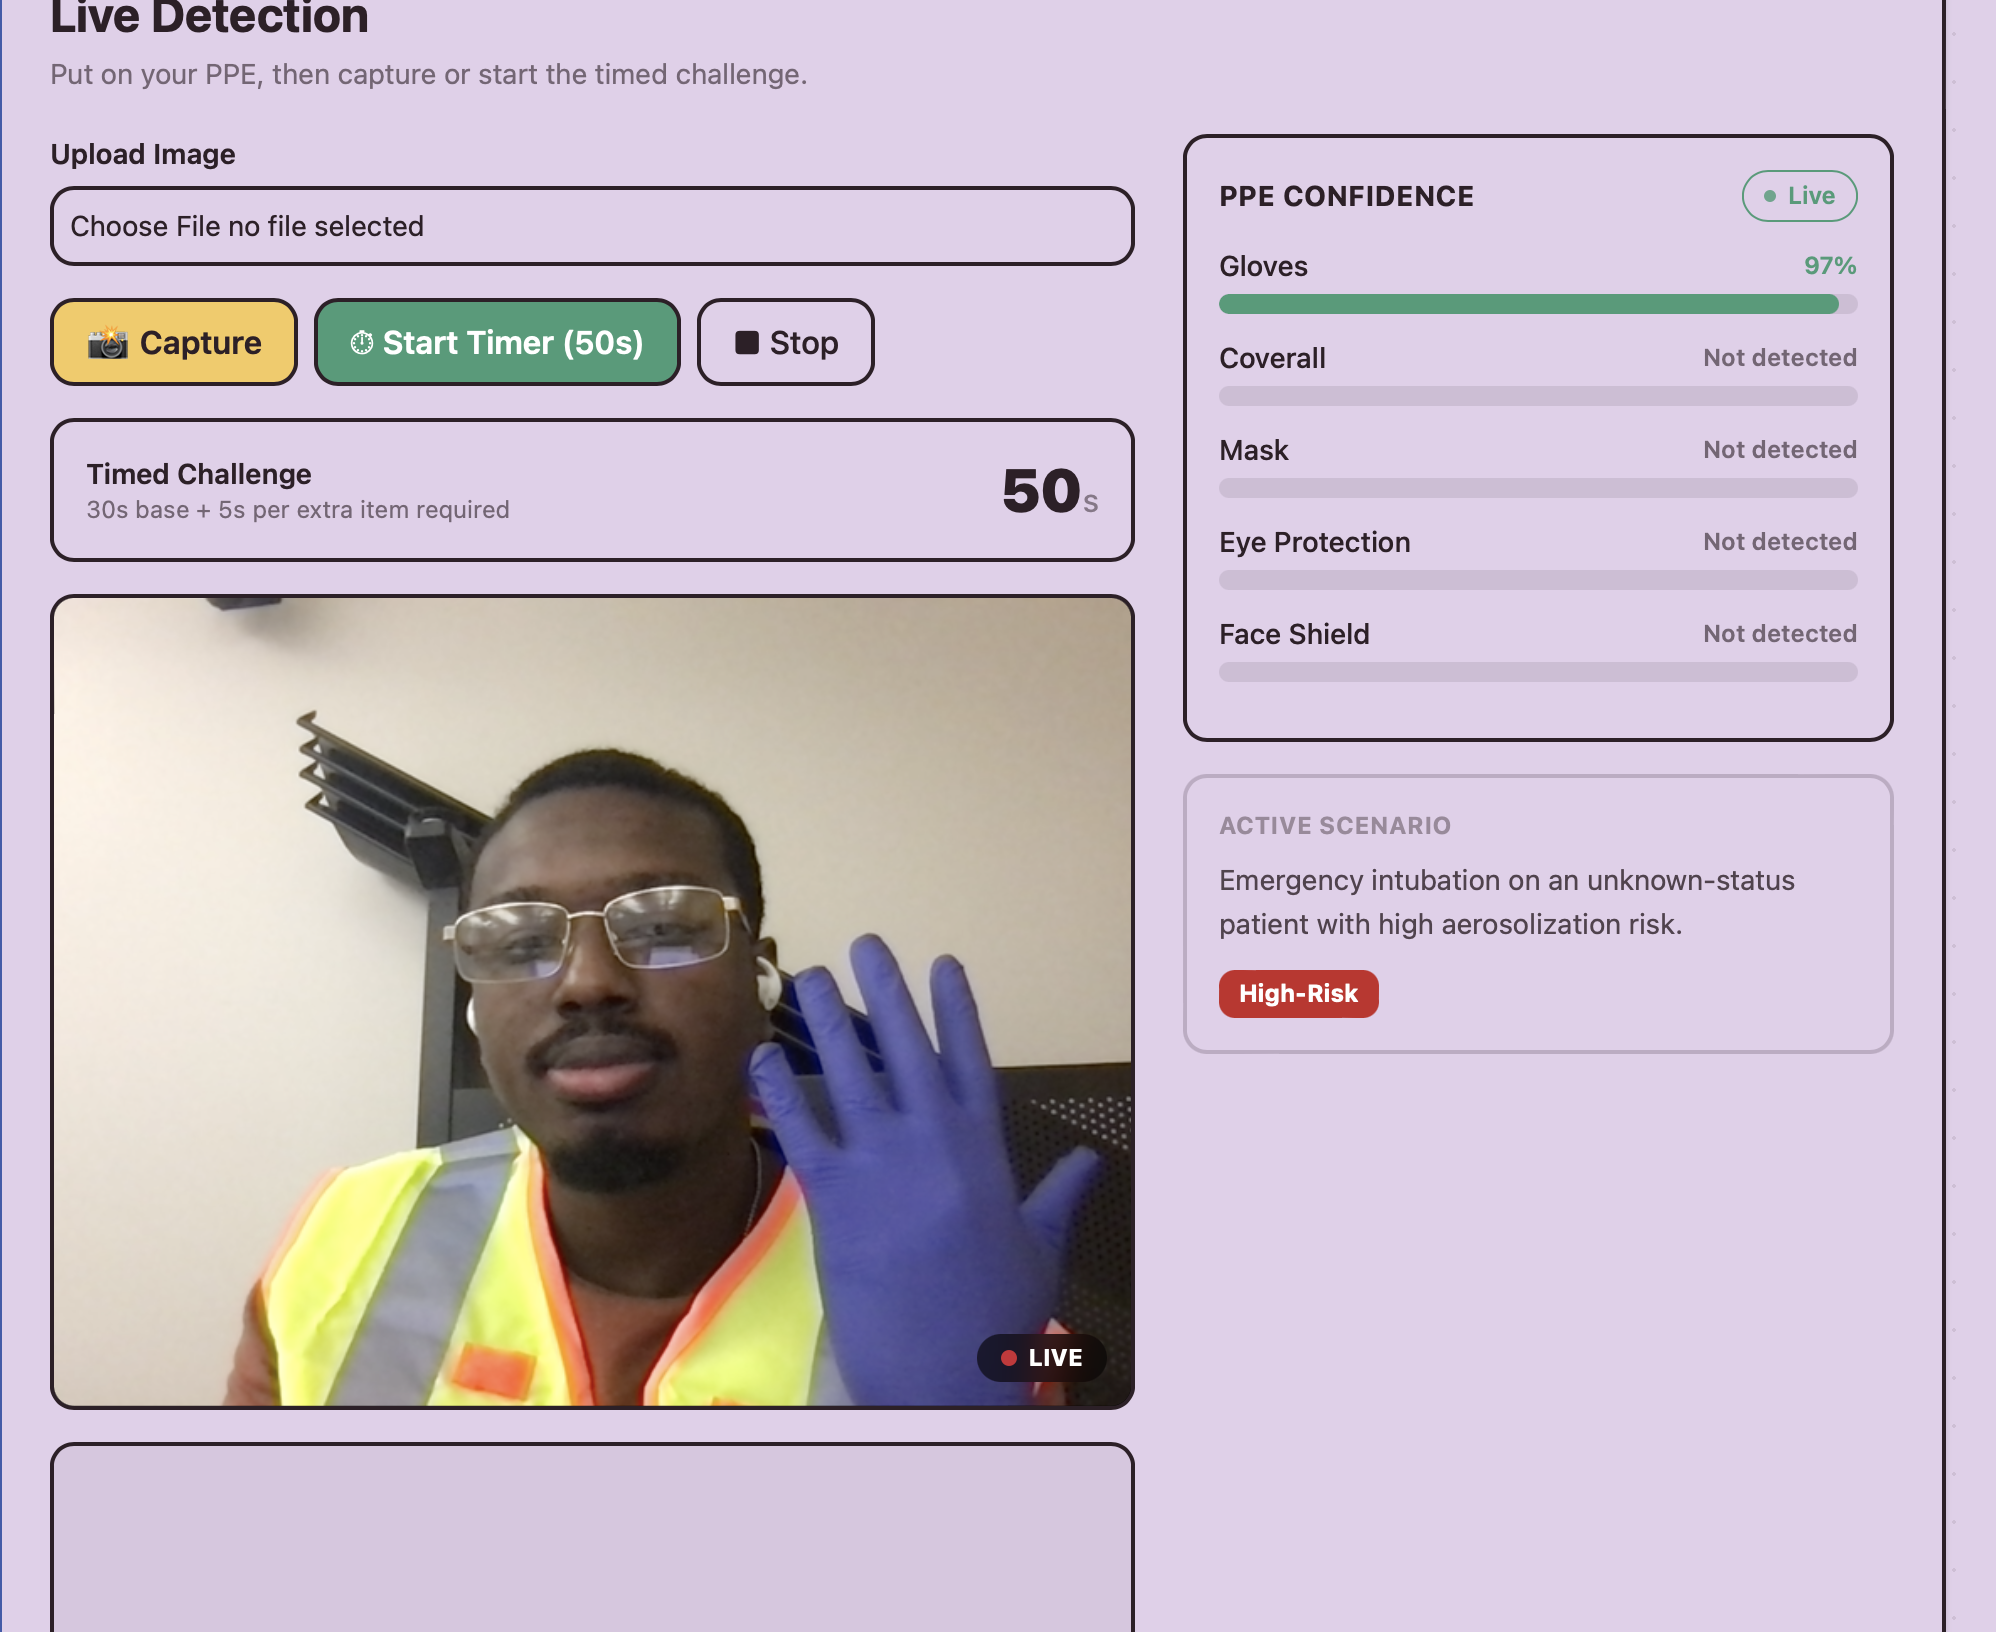Image resolution: width=1996 pixels, height=1632 pixels.
Task: Click the High-Risk scenario badge
Action: (1297, 994)
